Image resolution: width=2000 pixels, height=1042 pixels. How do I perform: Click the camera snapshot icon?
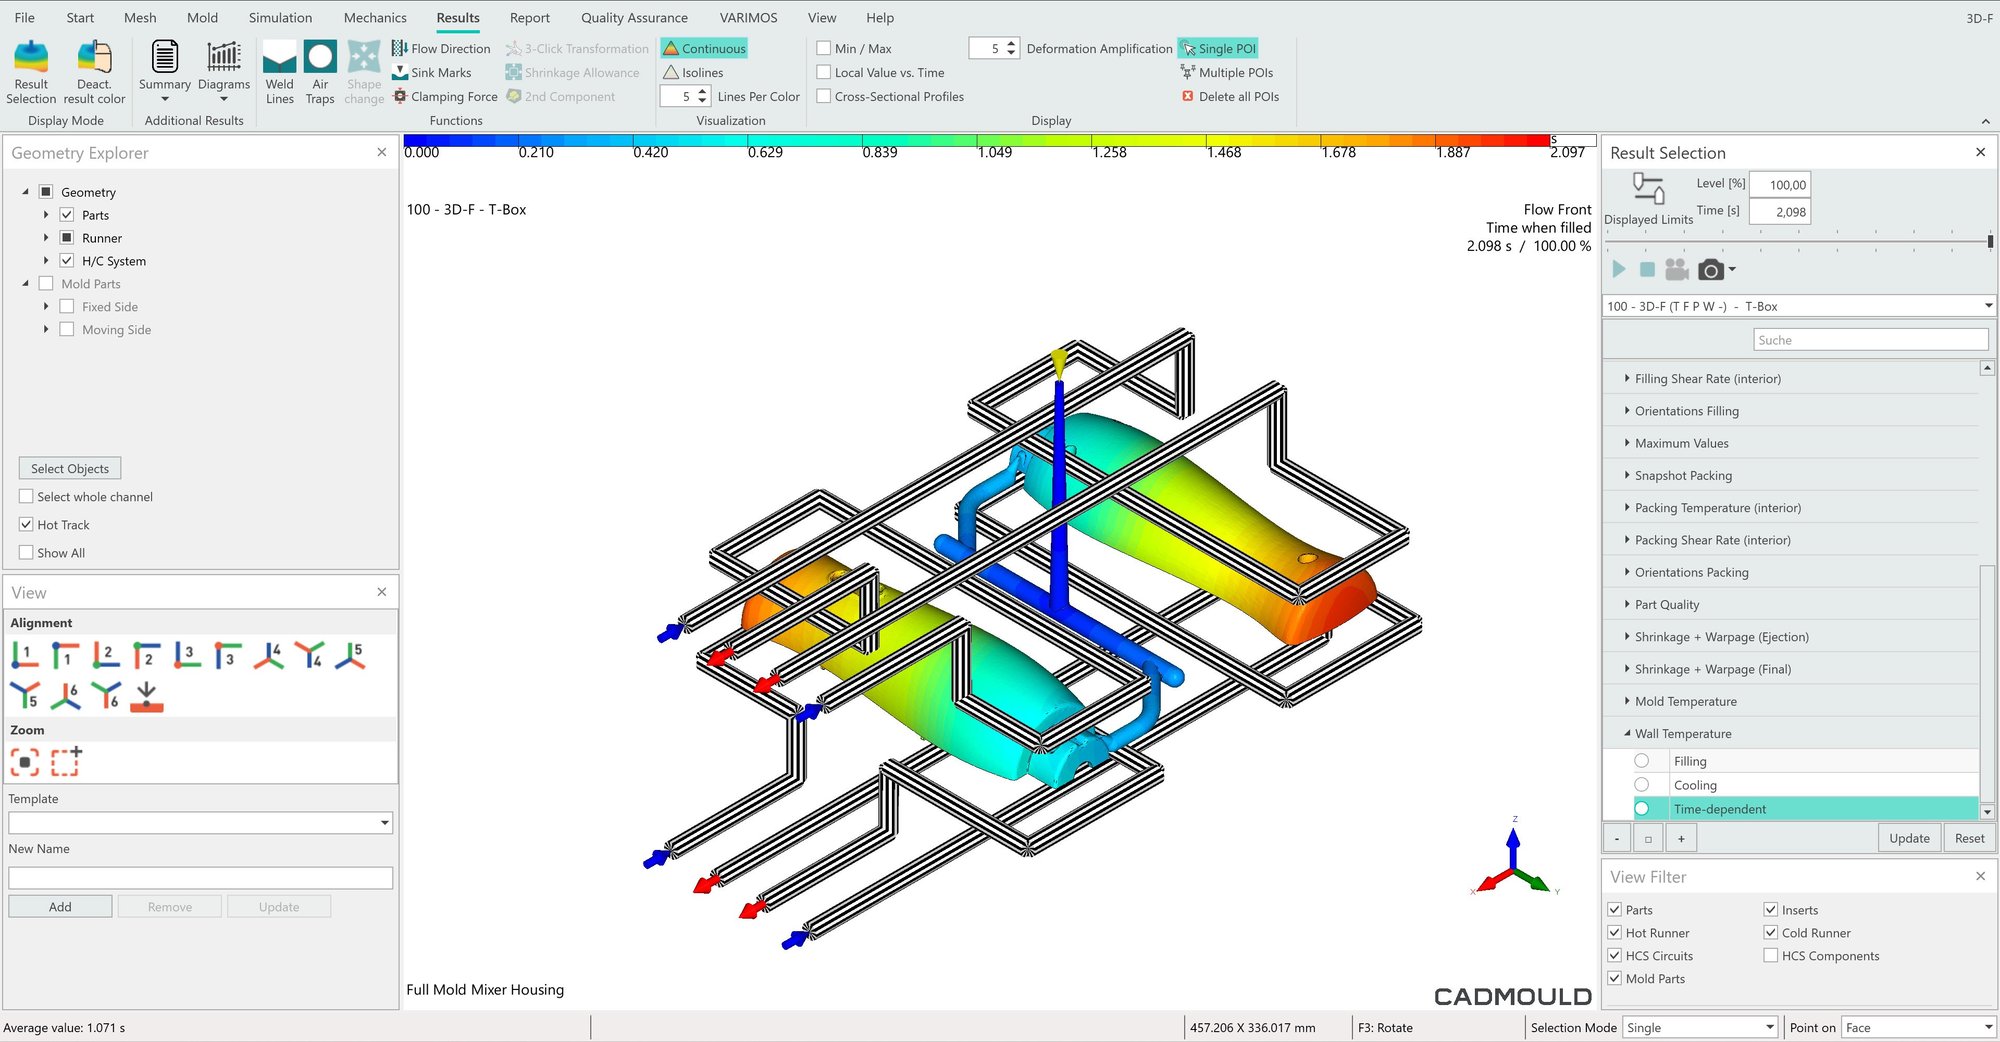click(1711, 270)
